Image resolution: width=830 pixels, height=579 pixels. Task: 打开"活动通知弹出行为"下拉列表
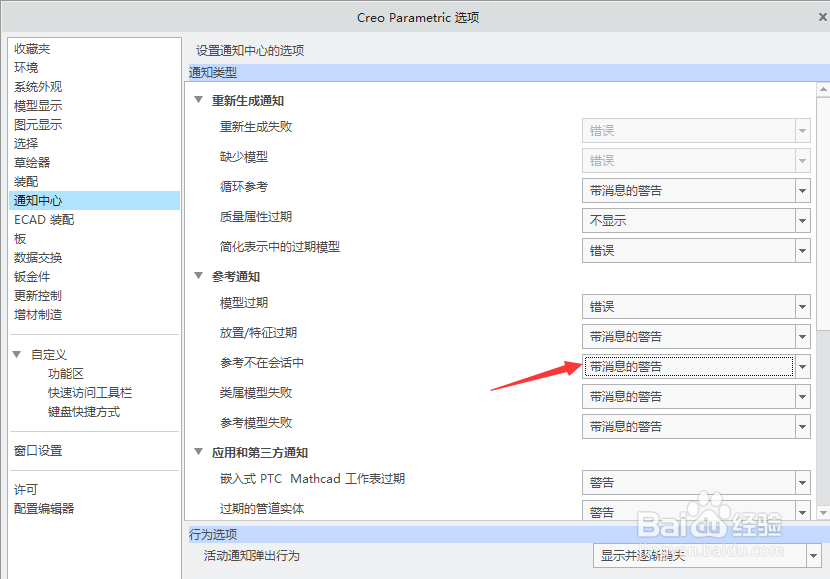pyautogui.click(x=814, y=555)
